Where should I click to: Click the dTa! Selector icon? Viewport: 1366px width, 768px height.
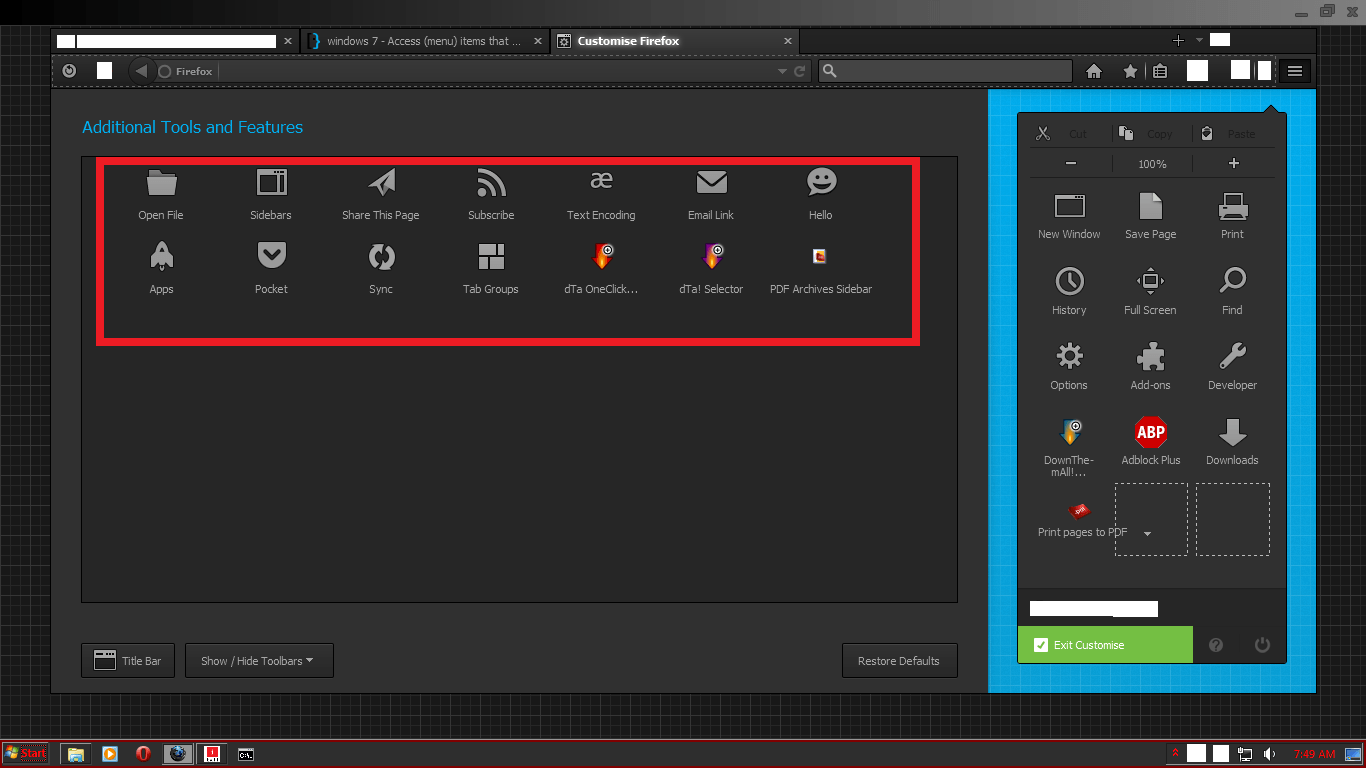tap(711, 256)
